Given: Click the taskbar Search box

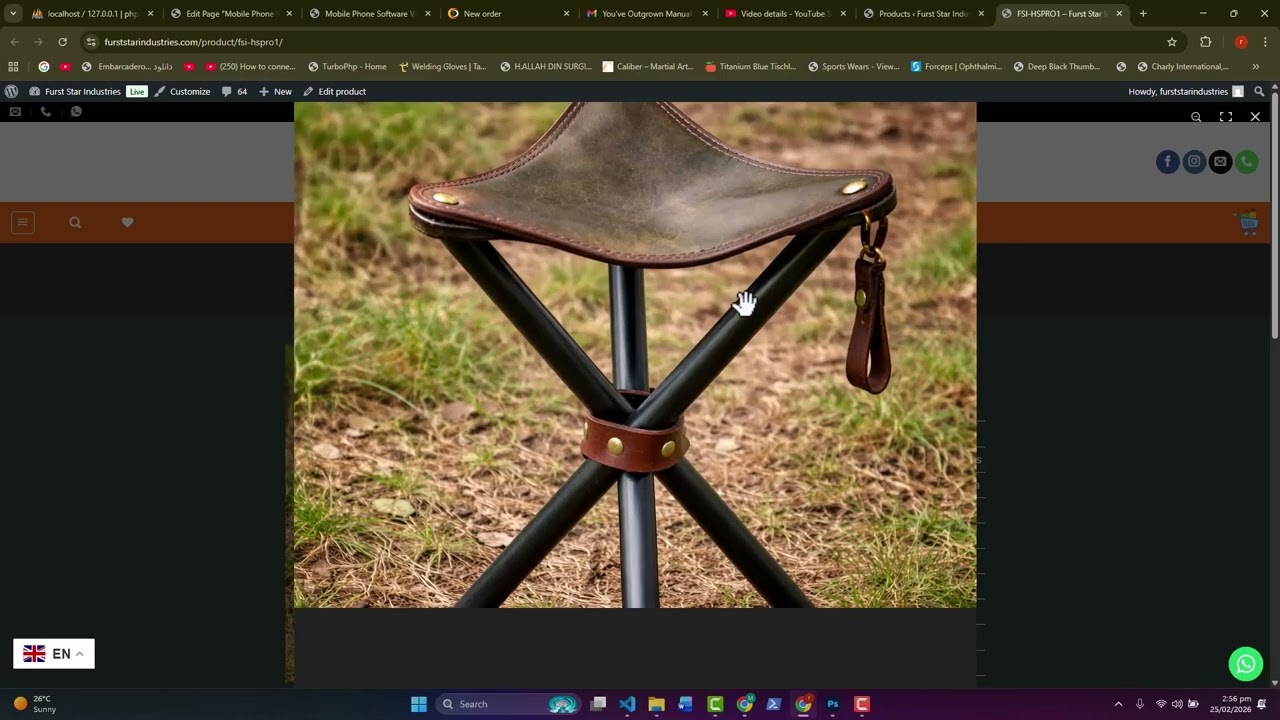Looking at the screenshot, I should [511, 704].
